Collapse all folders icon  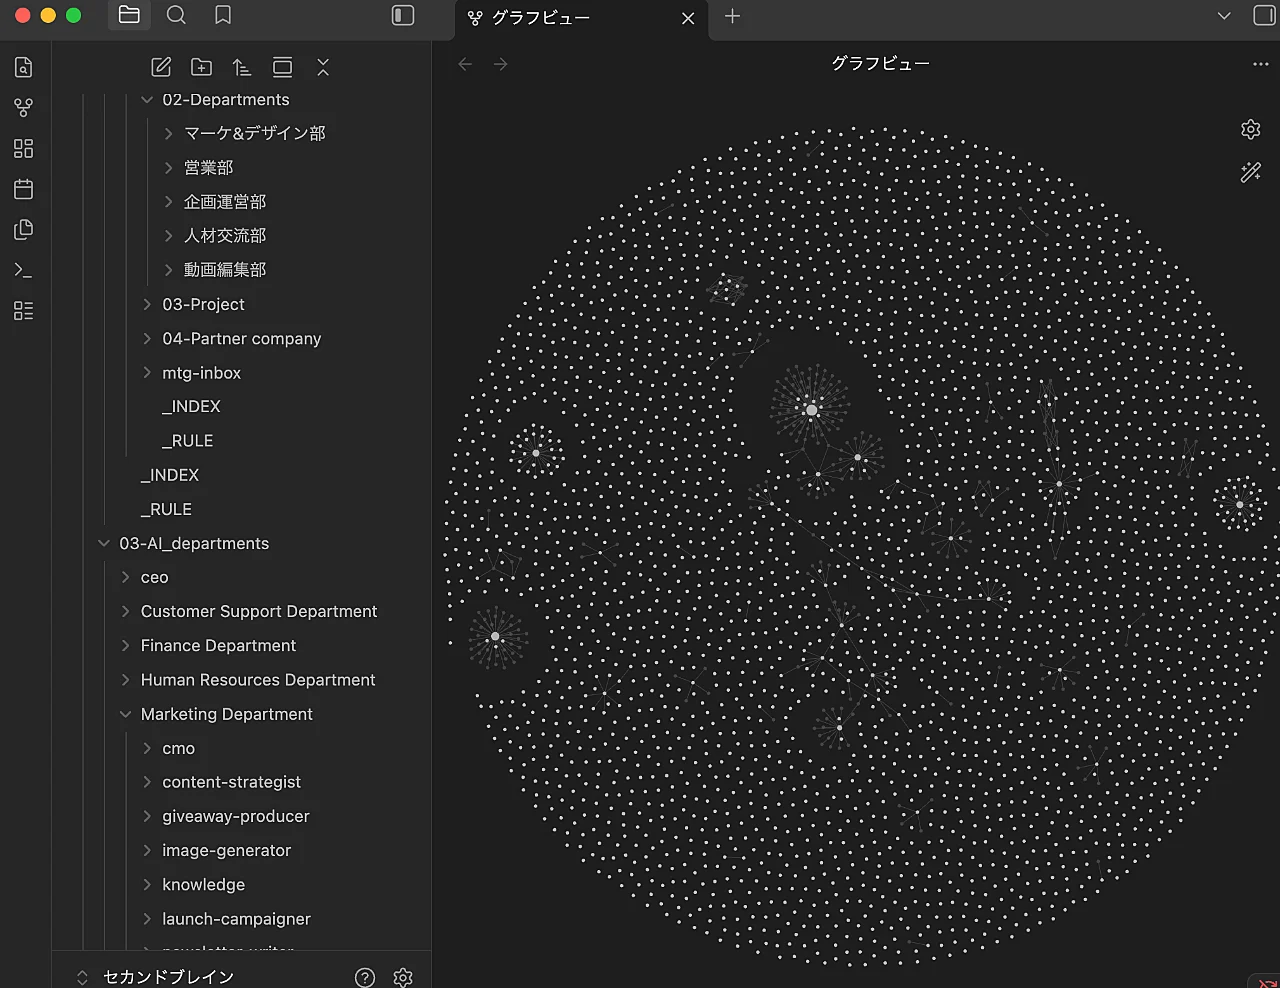[322, 67]
